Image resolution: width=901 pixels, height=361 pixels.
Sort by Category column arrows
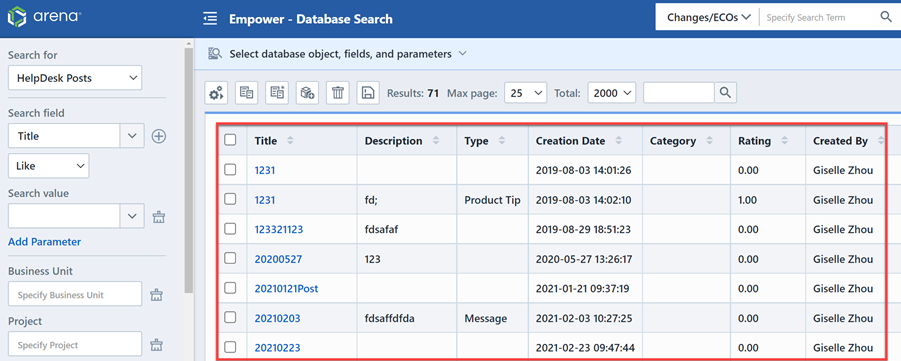(710, 141)
